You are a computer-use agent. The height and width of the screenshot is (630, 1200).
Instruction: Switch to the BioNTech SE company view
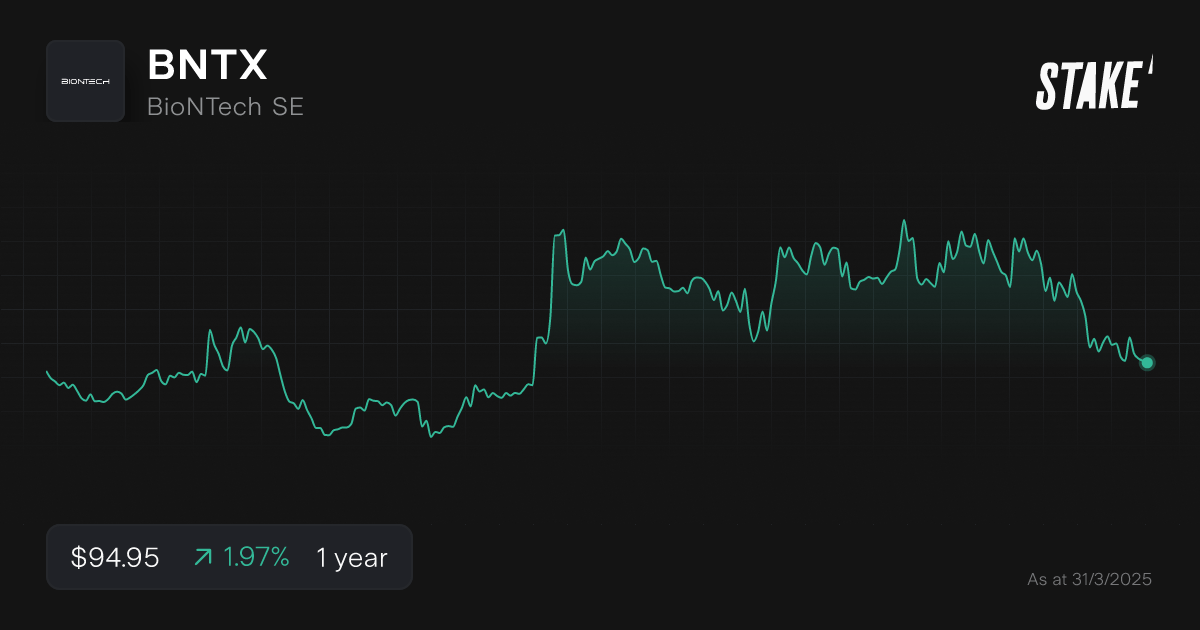[x=225, y=107]
